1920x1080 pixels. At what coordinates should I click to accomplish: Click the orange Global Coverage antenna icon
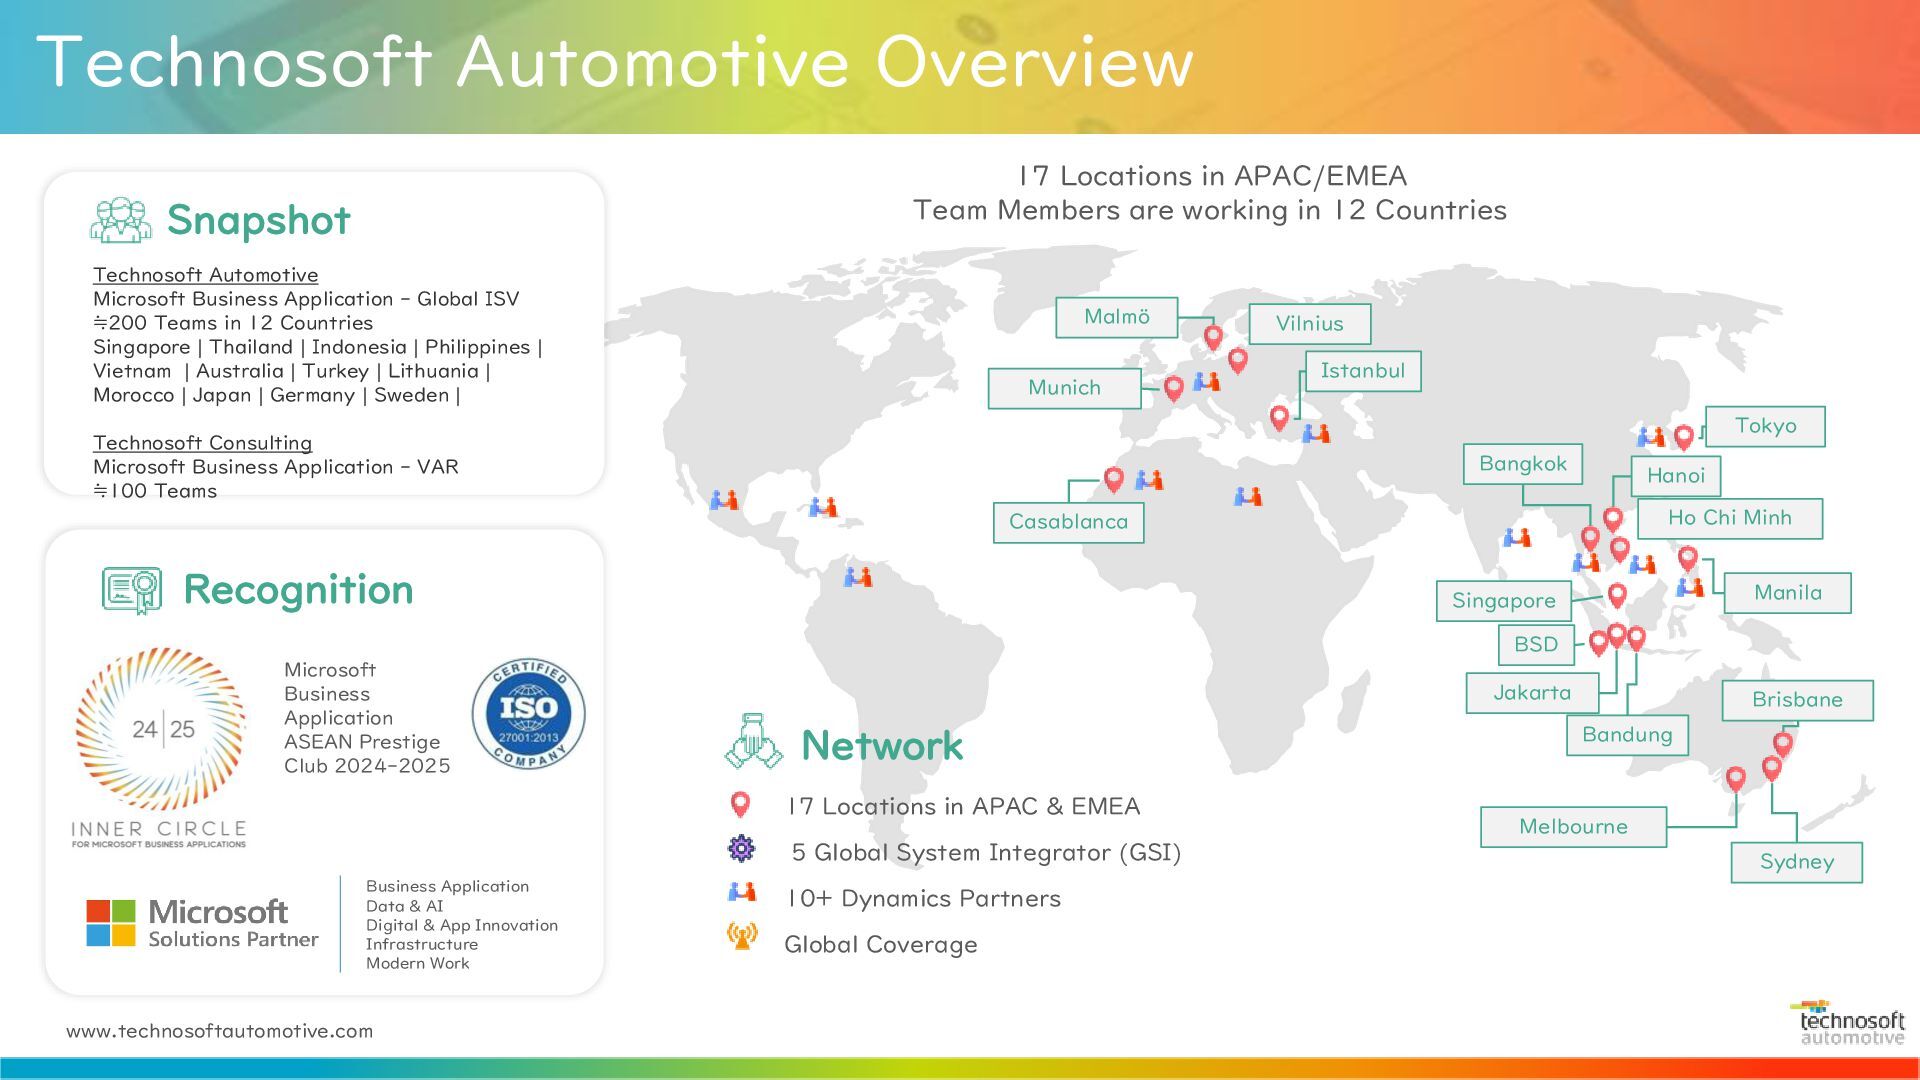tap(742, 936)
